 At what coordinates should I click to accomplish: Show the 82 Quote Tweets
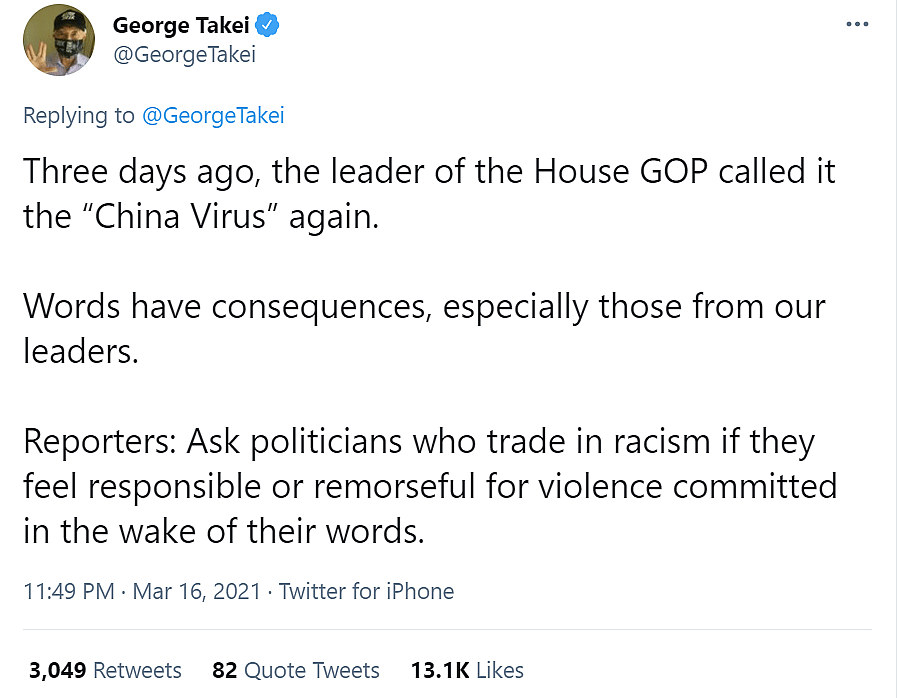(296, 669)
